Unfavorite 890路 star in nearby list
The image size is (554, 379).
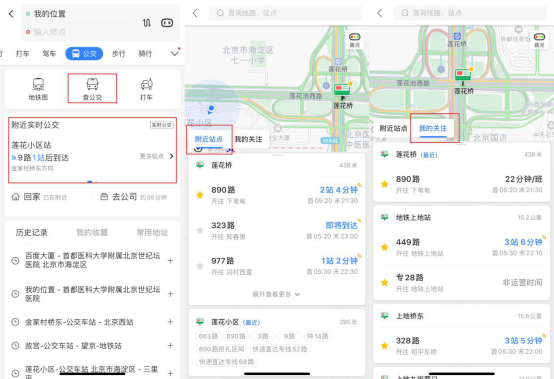coord(200,195)
